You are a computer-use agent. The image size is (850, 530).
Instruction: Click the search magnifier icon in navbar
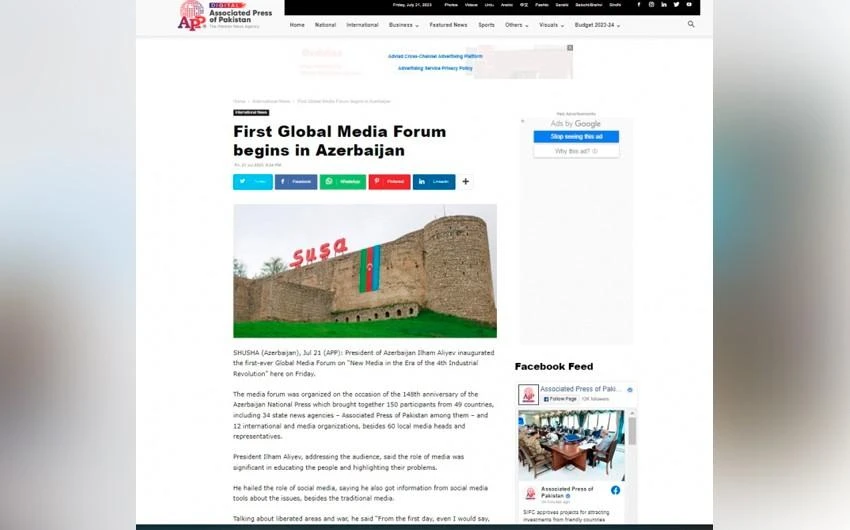point(691,24)
